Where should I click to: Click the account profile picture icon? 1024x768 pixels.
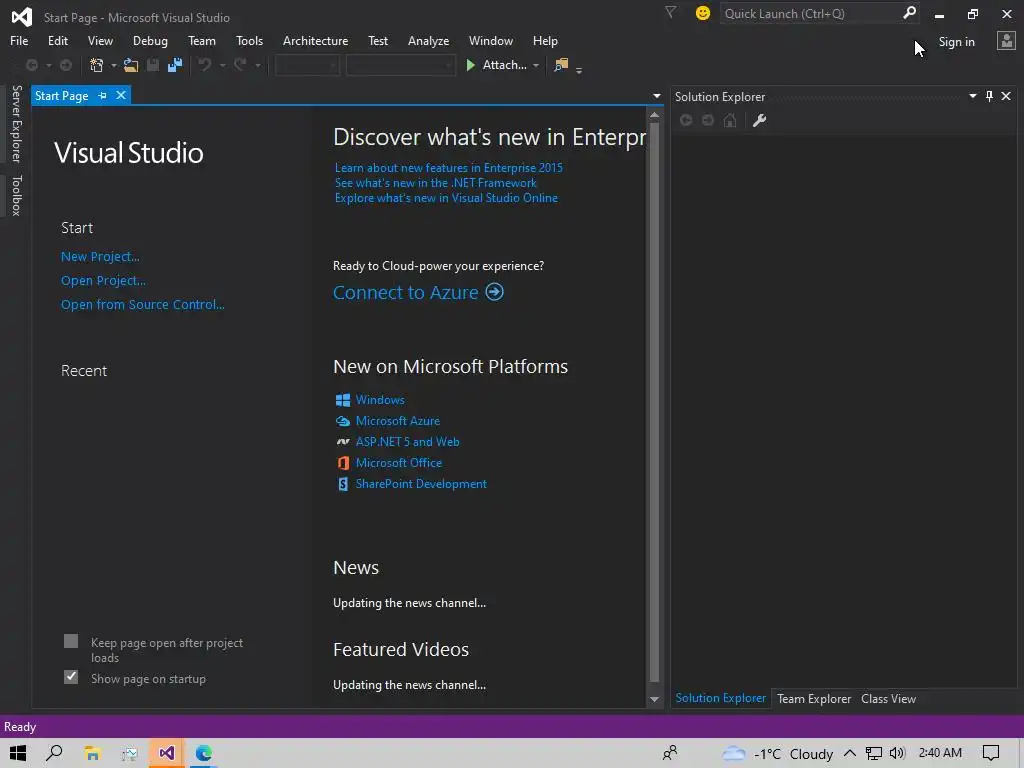[1006, 41]
